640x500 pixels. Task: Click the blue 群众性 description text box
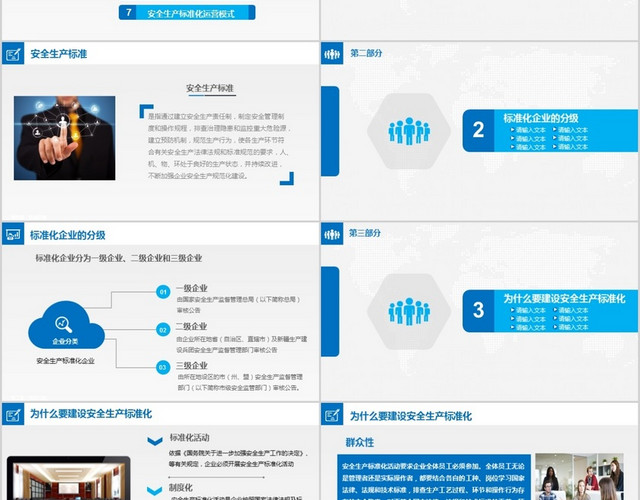pyautogui.click(x=434, y=477)
